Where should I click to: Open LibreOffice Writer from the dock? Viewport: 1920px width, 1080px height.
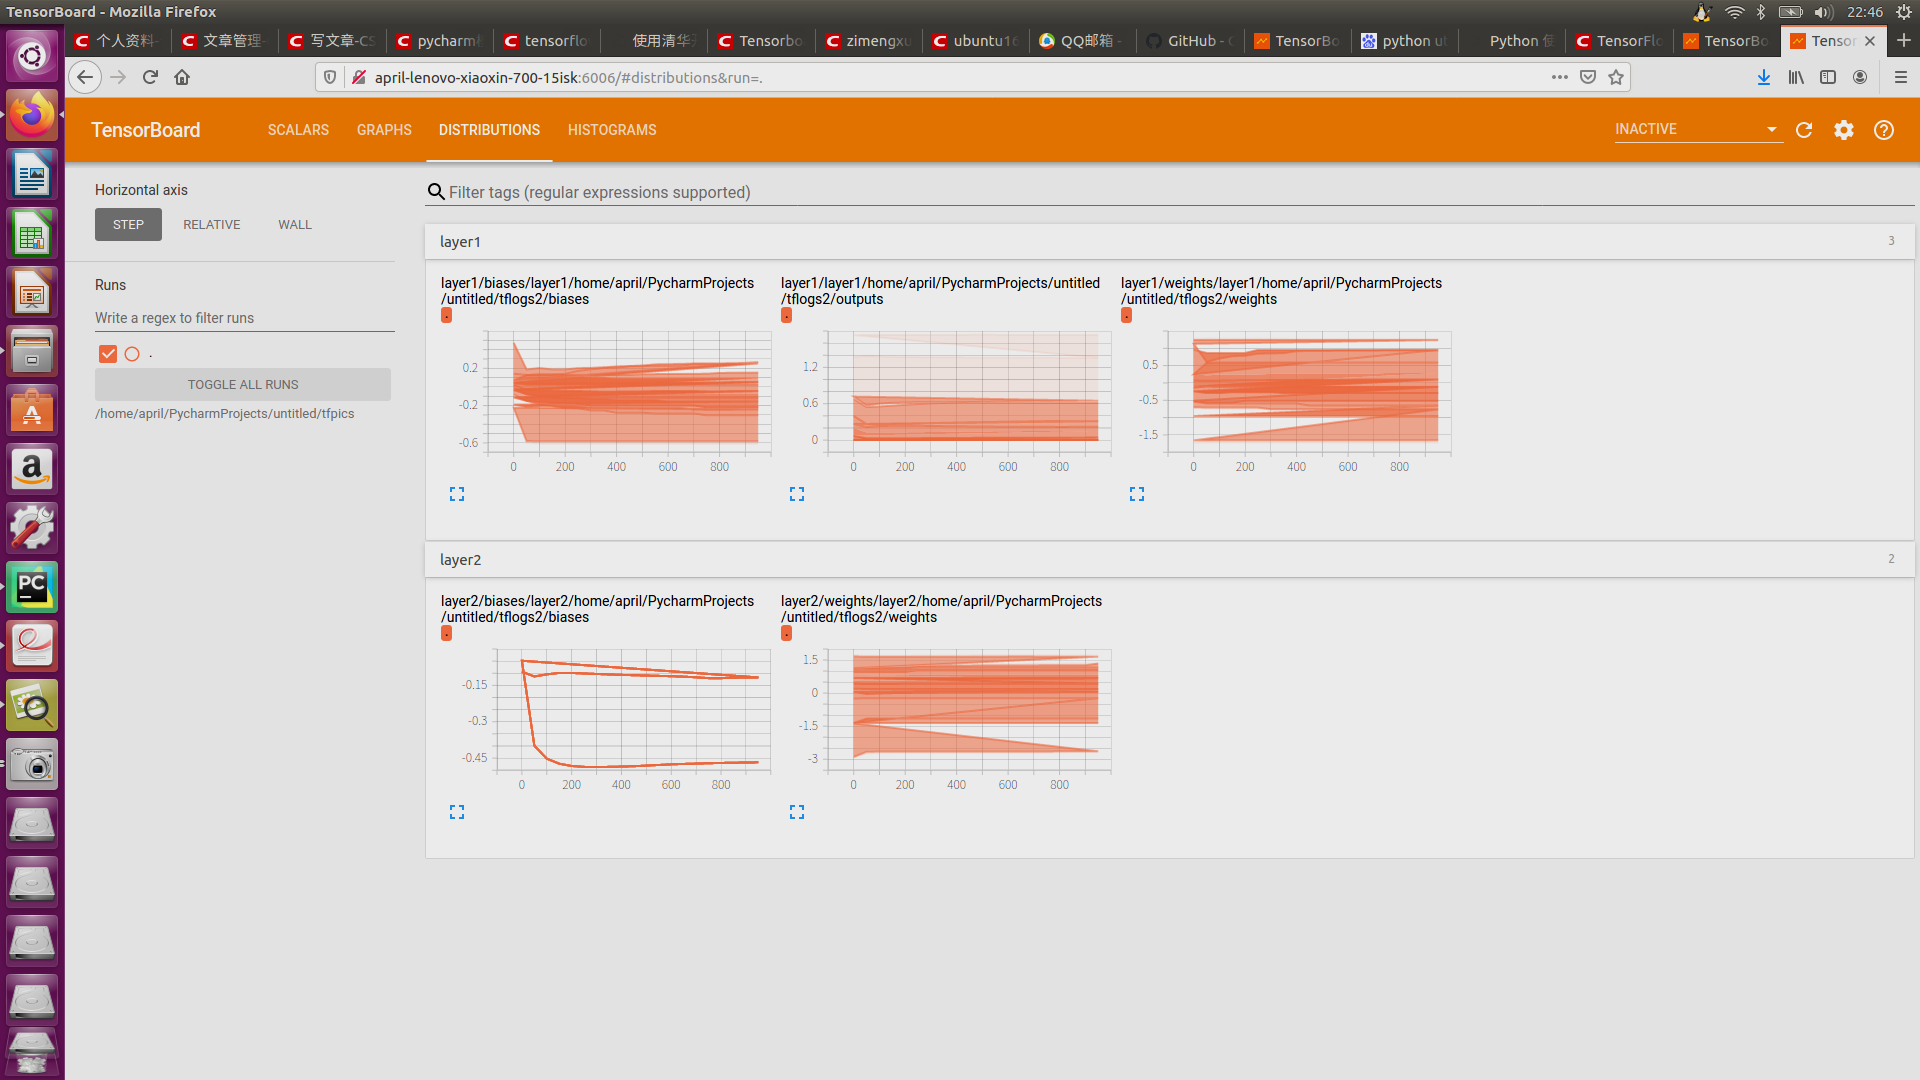(x=32, y=174)
